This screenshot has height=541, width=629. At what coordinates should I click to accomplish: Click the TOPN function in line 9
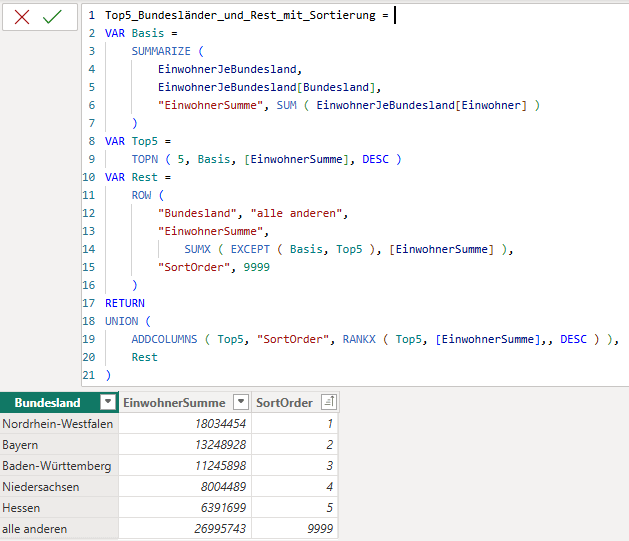[x=144, y=159]
